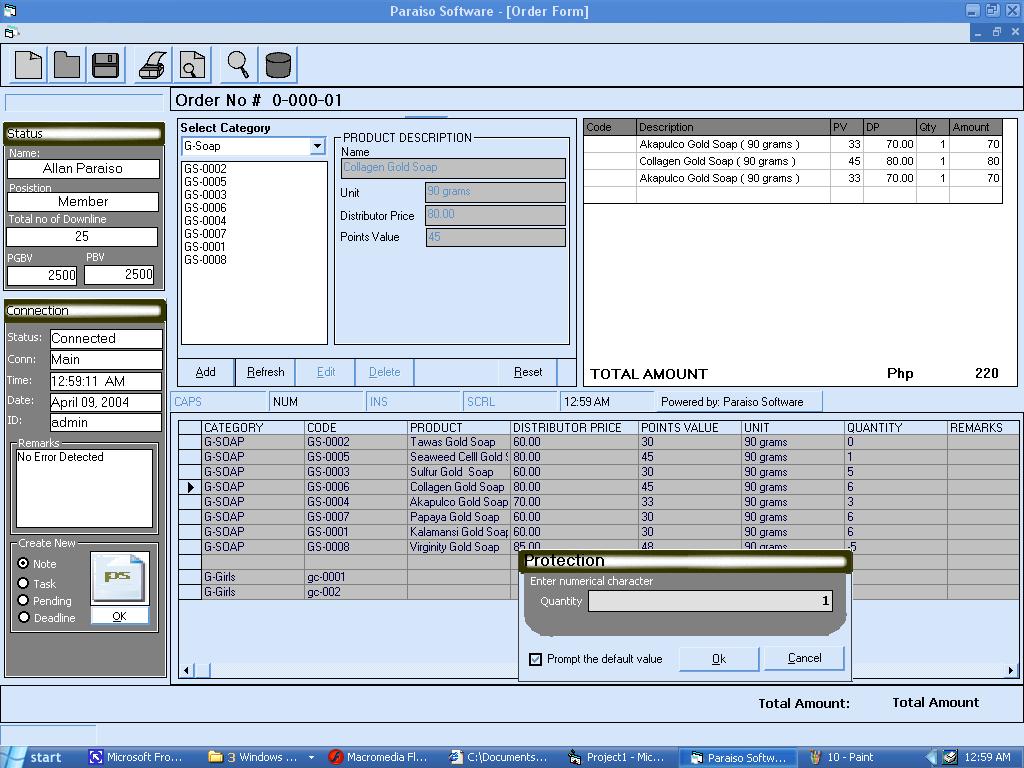Select GS-0004 in the code list
The height and width of the screenshot is (768, 1024).
(205, 221)
